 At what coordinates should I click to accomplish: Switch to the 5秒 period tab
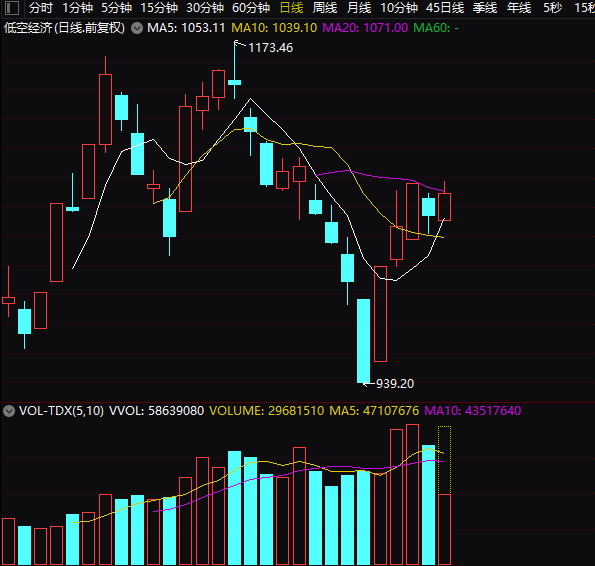tap(552, 8)
